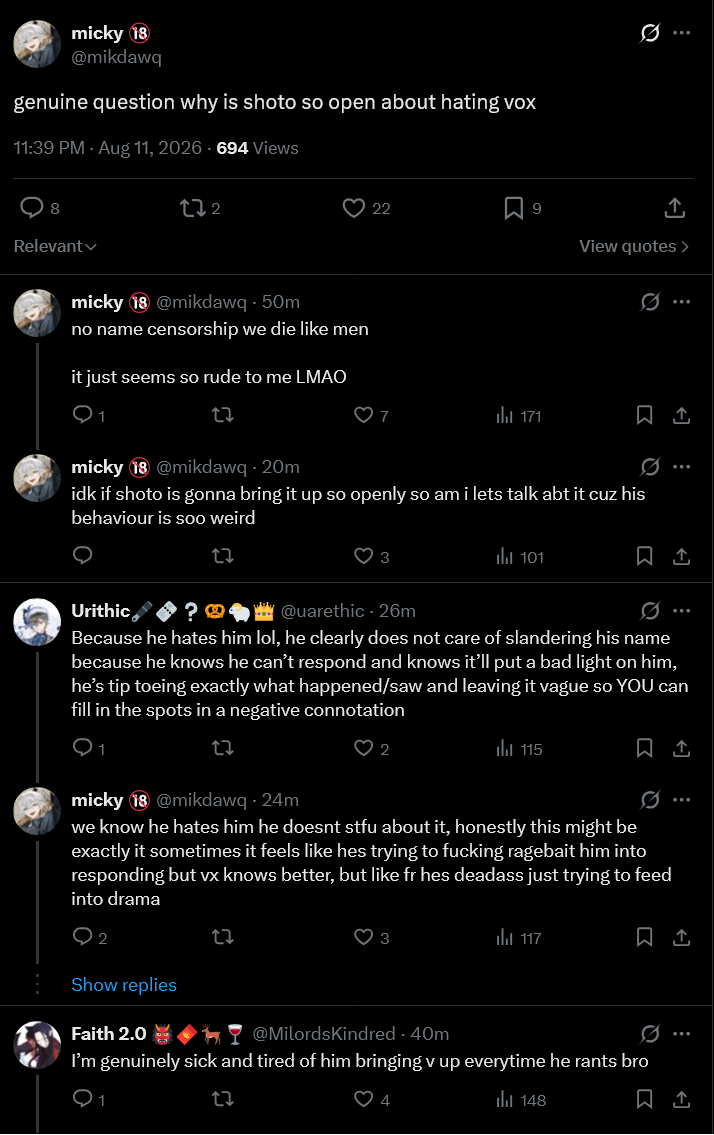Repost the main tweet showing 2 reposts

click(x=200, y=208)
